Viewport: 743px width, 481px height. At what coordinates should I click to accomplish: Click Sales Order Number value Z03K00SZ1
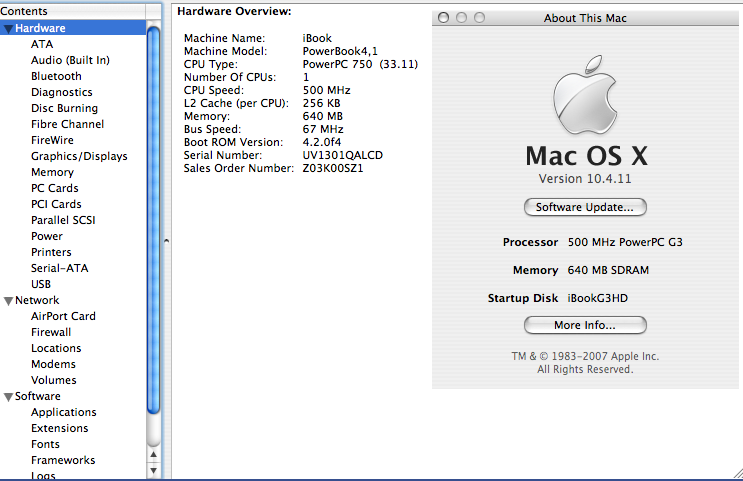pyautogui.click(x=333, y=168)
